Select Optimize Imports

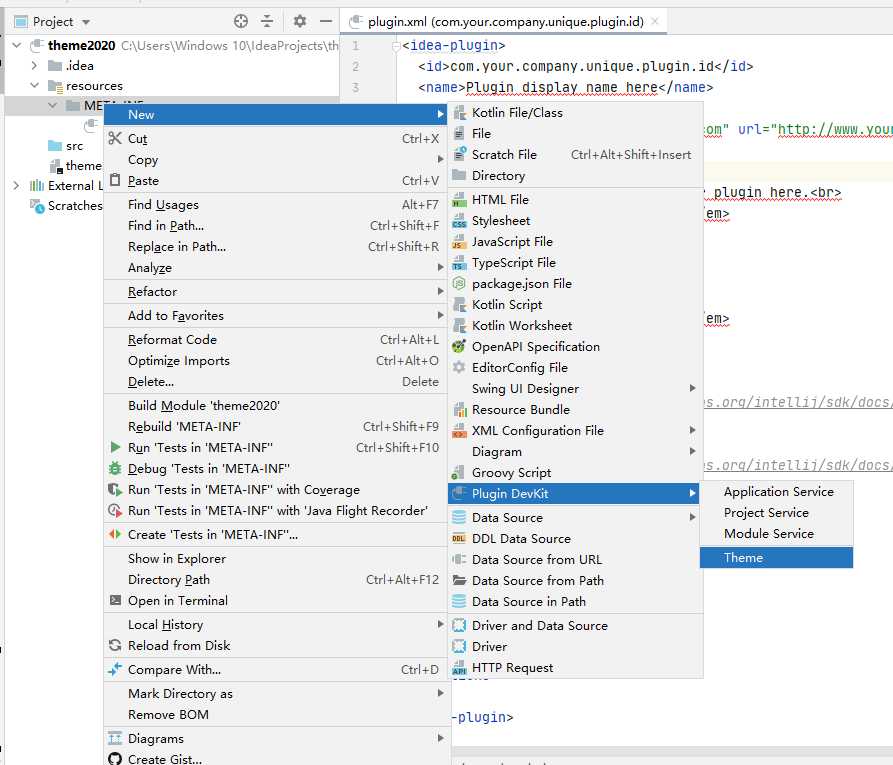click(275, 361)
